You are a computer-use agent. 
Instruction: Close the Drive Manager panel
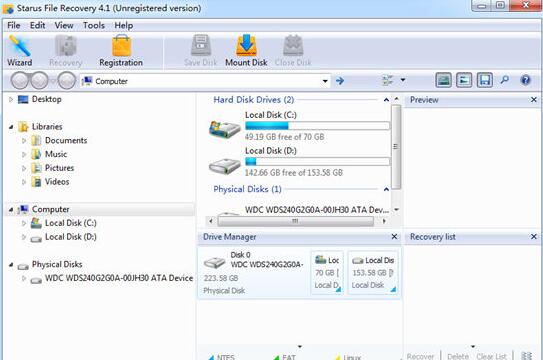pyautogui.click(x=394, y=237)
